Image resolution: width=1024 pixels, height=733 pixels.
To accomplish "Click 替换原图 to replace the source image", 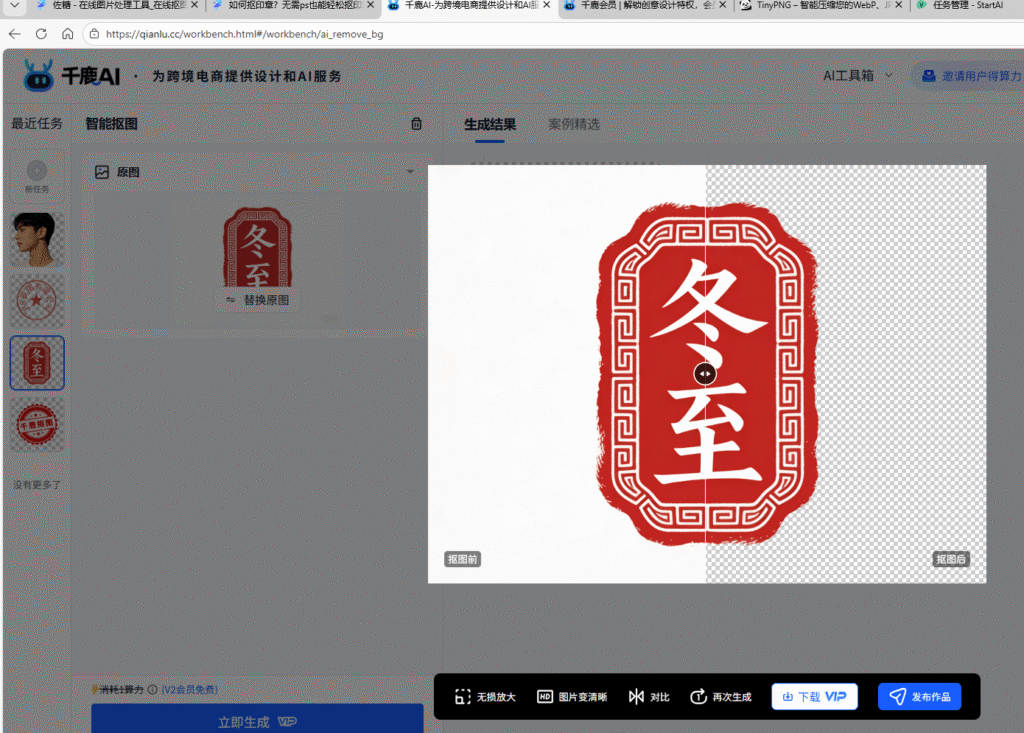I will pyautogui.click(x=258, y=299).
